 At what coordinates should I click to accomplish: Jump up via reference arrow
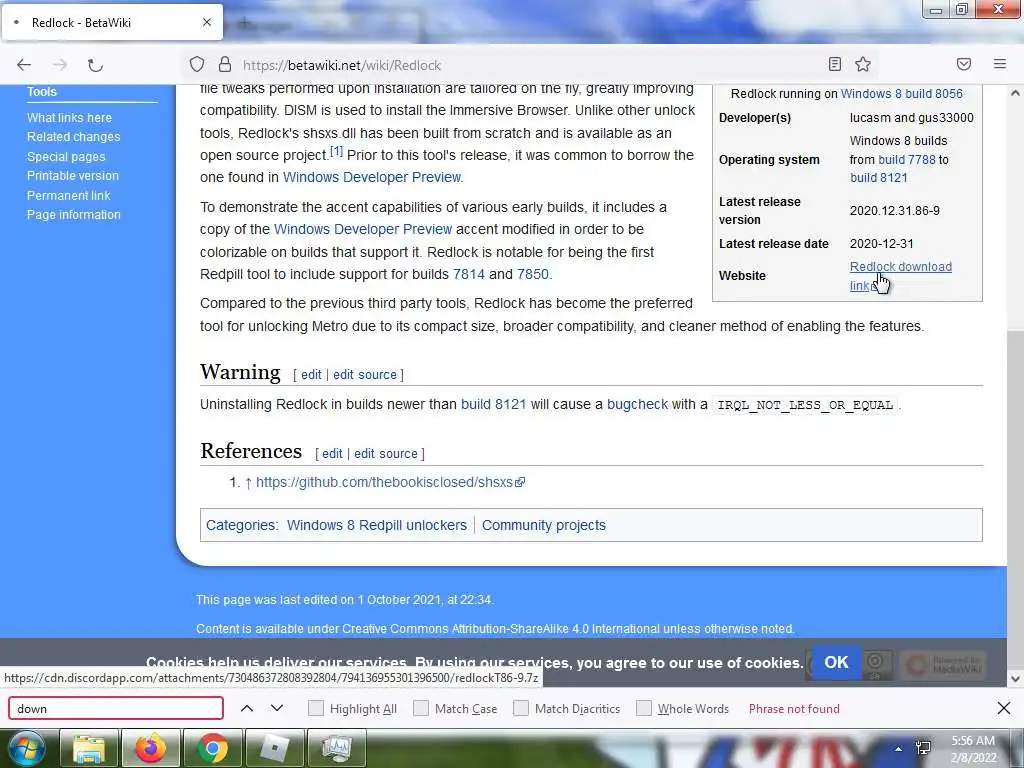248,483
